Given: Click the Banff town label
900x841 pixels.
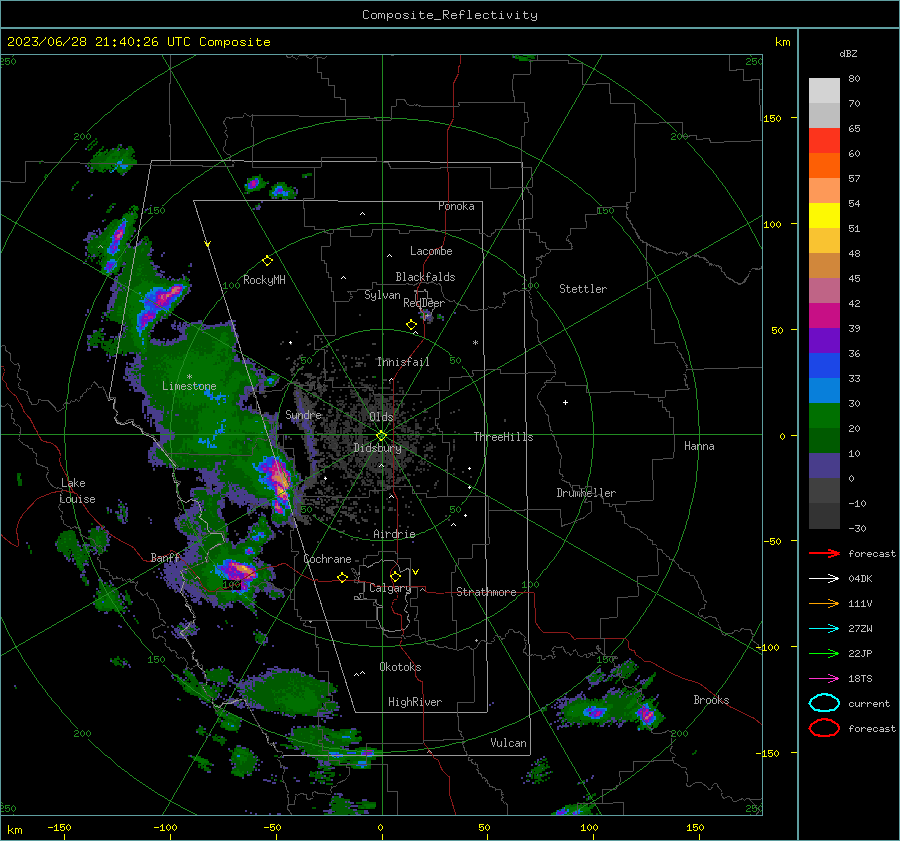Looking at the screenshot, I should [165, 557].
